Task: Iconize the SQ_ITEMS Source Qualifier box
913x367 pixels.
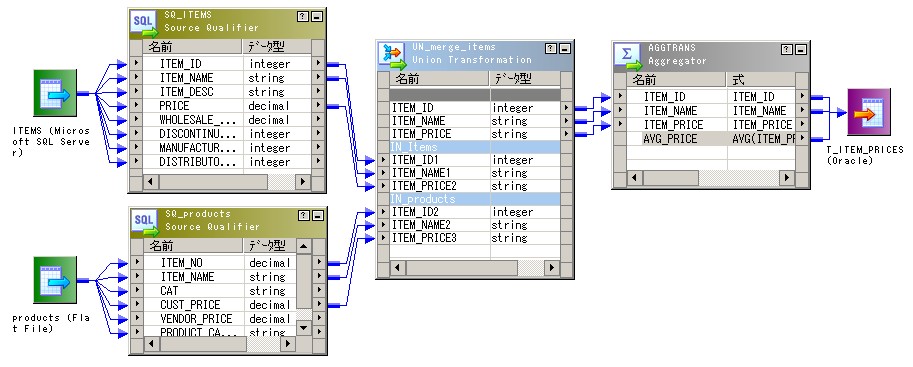Action: point(317,16)
